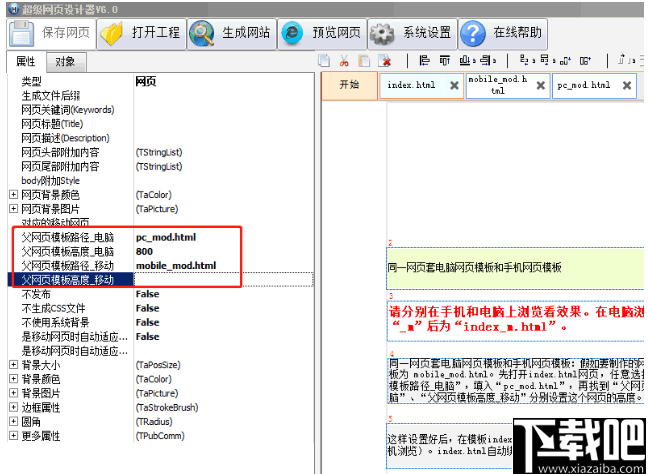Click the 800 template height value
The width and height of the screenshot is (648, 474).
144,251
